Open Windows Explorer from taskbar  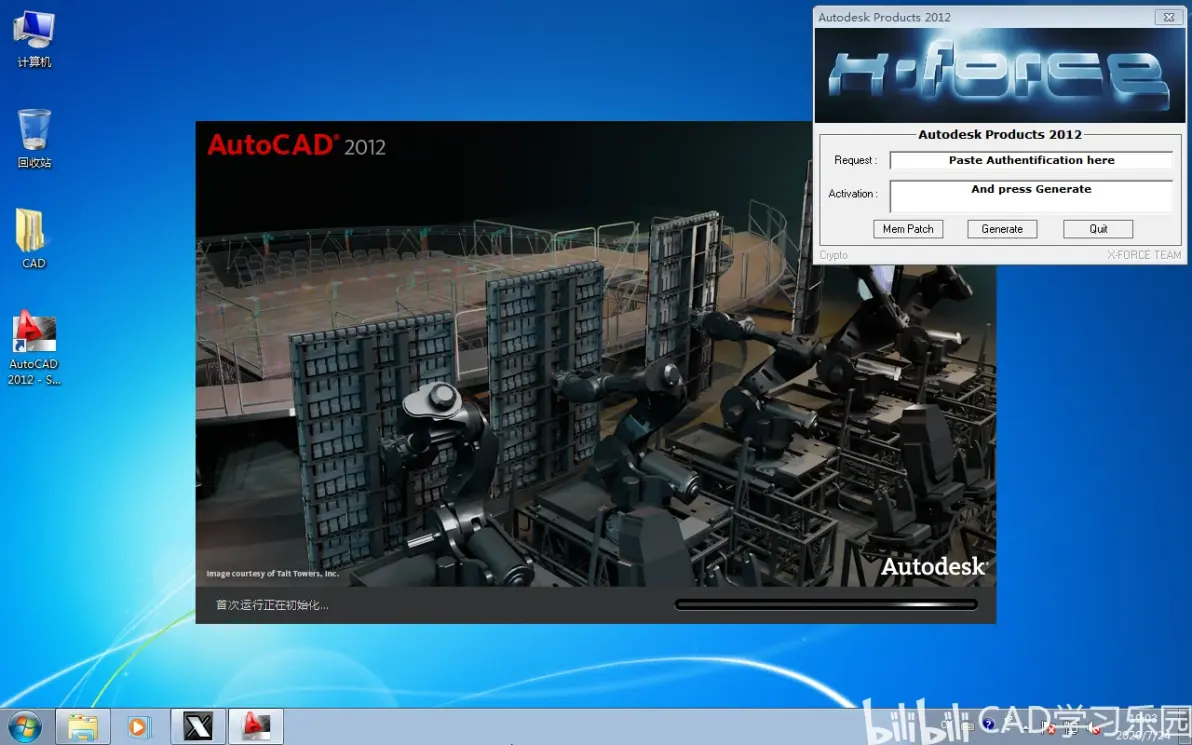pos(83,727)
